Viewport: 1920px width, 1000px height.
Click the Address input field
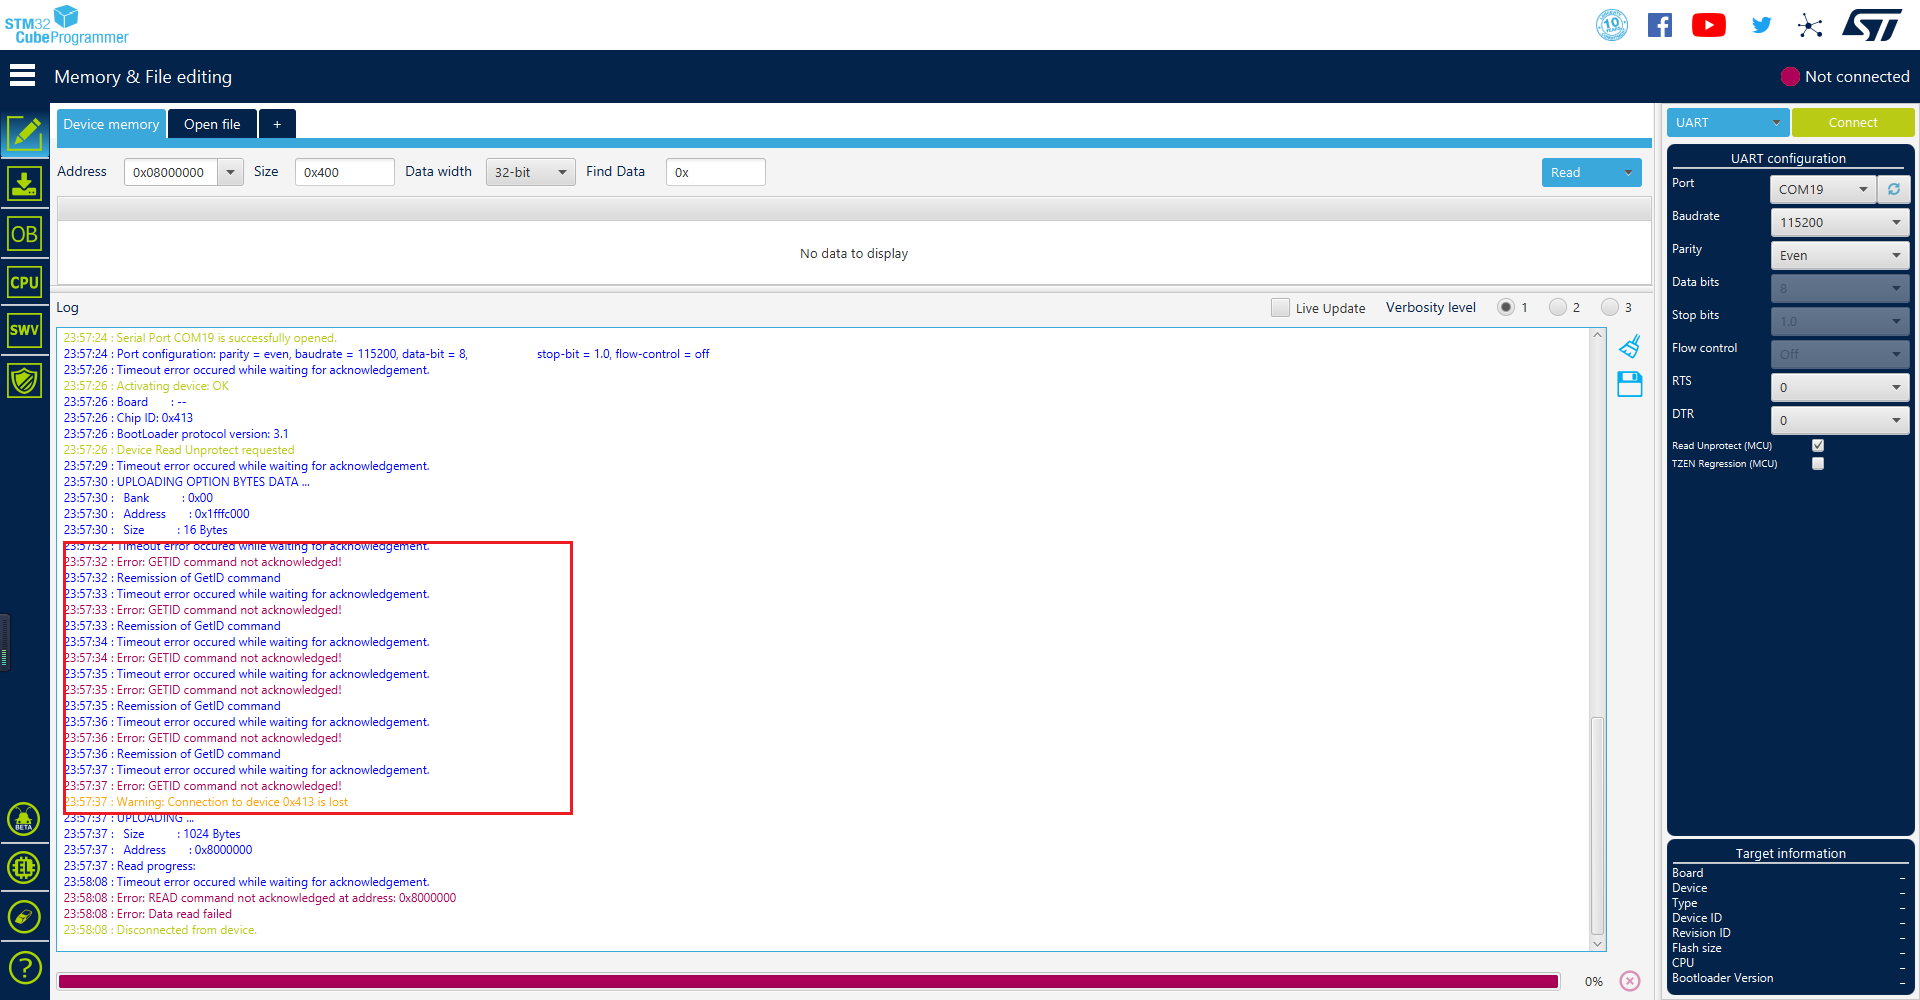pyautogui.click(x=171, y=172)
